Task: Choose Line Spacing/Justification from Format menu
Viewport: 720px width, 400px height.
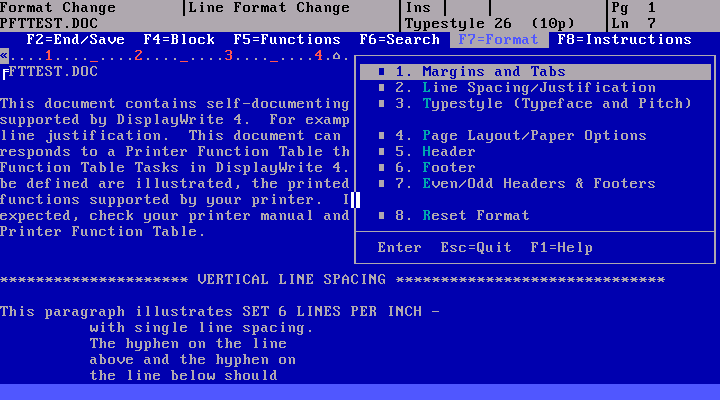Action: pos(525,88)
